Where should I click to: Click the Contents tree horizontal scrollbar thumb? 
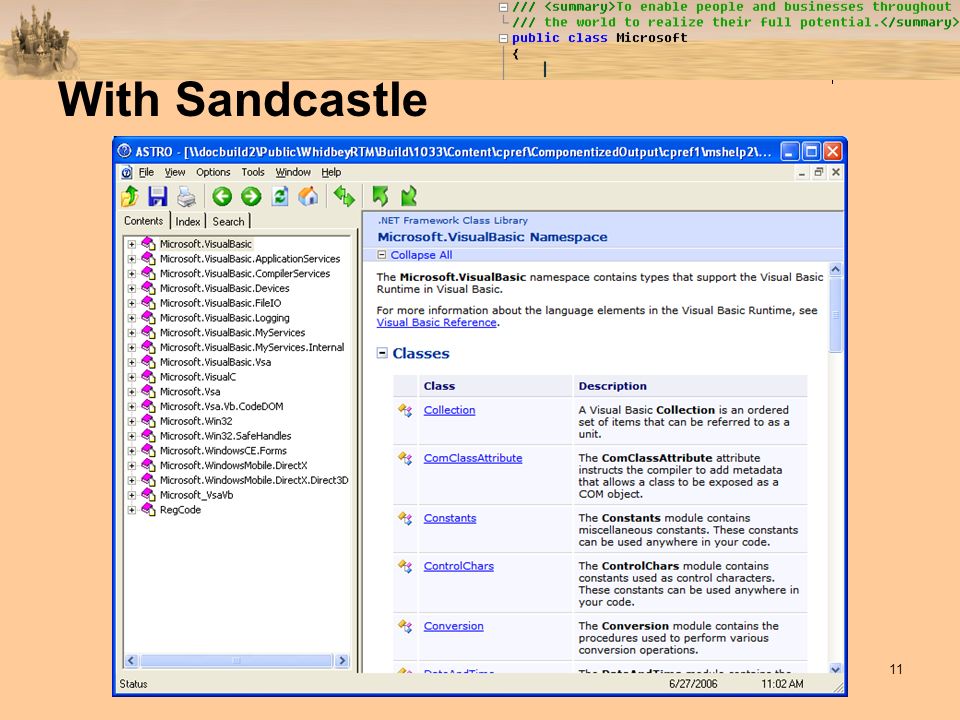pyautogui.click(x=236, y=661)
